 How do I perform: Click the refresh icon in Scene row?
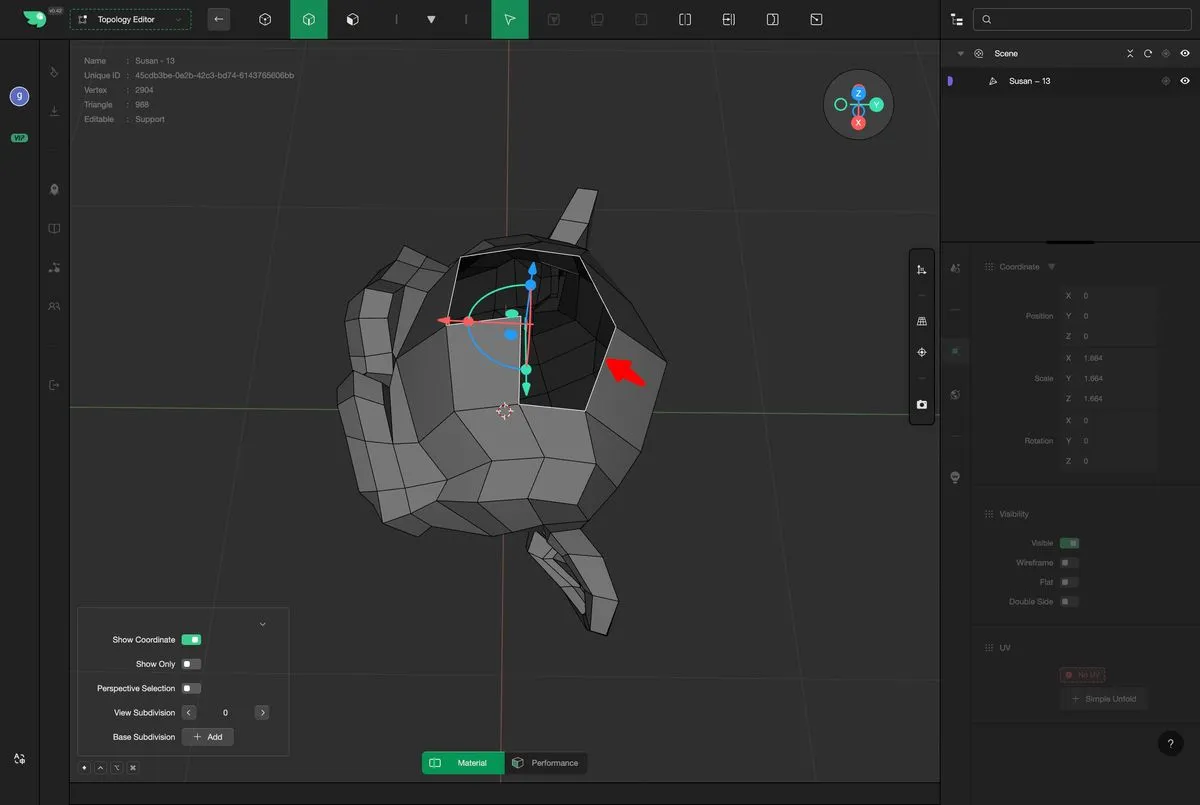click(1148, 54)
